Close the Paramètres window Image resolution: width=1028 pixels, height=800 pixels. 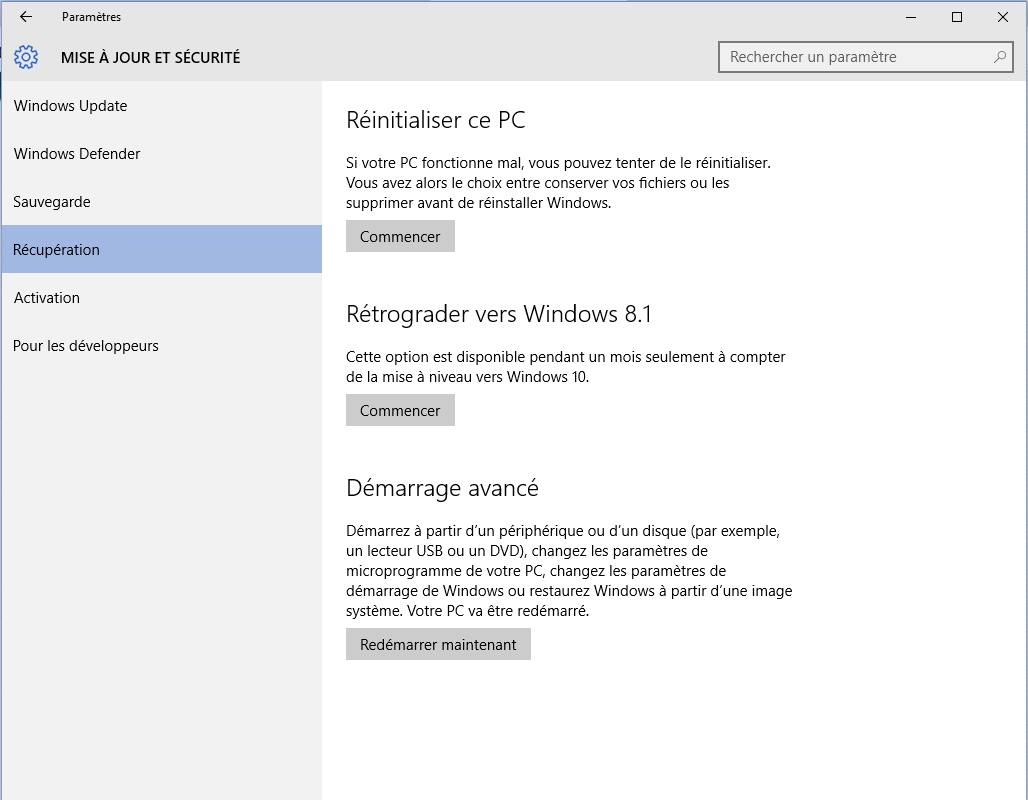(x=1002, y=17)
